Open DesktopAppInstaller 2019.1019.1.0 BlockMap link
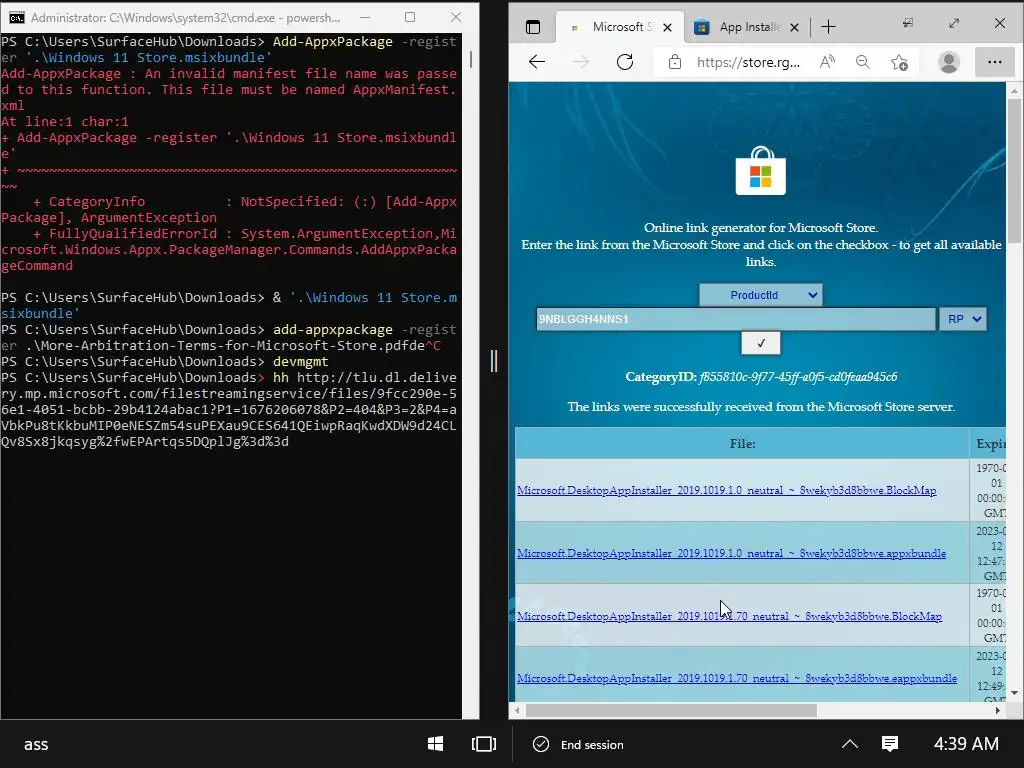Viewport: 1024px width, 768px height. pyautogui.click(x=726, y=490)
